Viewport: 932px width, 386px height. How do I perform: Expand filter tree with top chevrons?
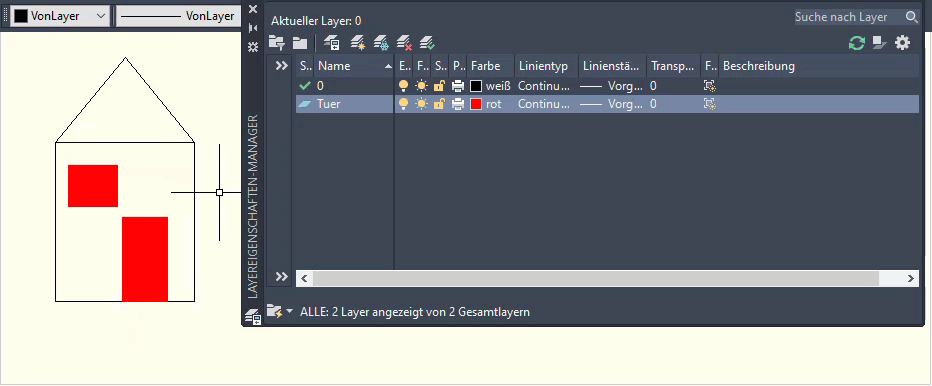pyautogui.click(x=282, y=65)
